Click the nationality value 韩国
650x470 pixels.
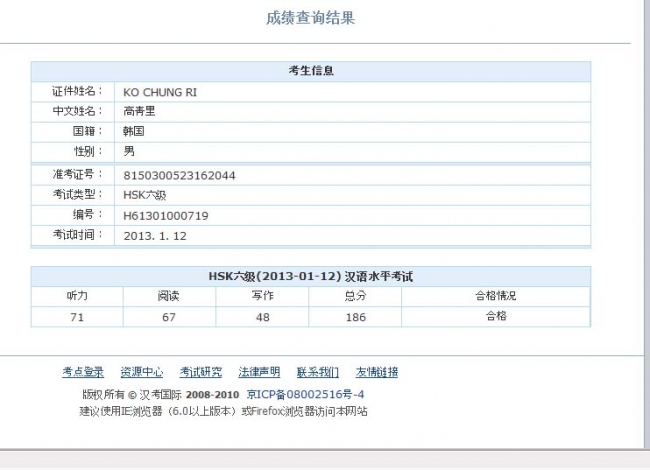click(134, 131)
